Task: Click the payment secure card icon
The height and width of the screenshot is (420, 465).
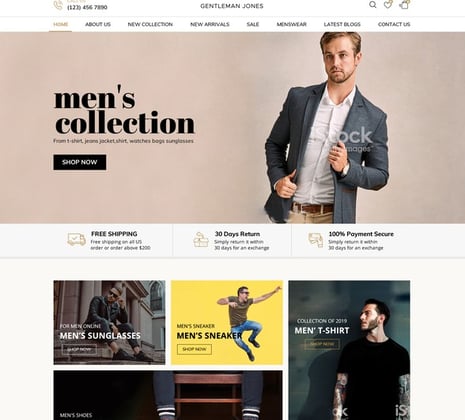Action: pos(316,240)
